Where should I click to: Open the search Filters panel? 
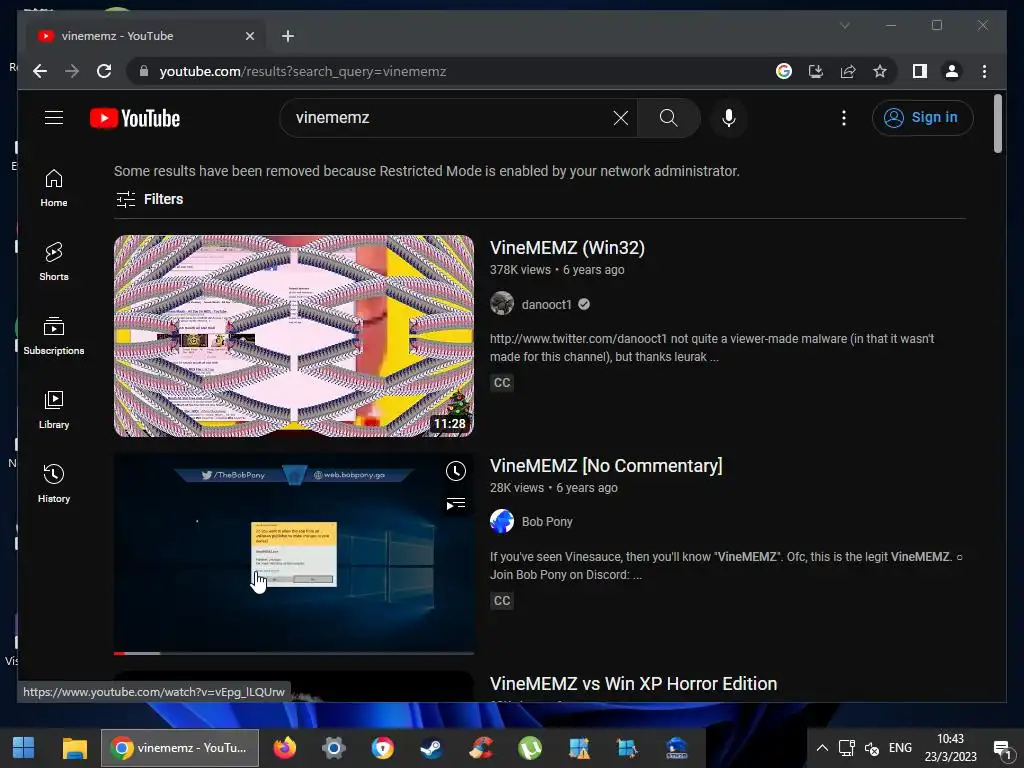[x=150, y=199]
